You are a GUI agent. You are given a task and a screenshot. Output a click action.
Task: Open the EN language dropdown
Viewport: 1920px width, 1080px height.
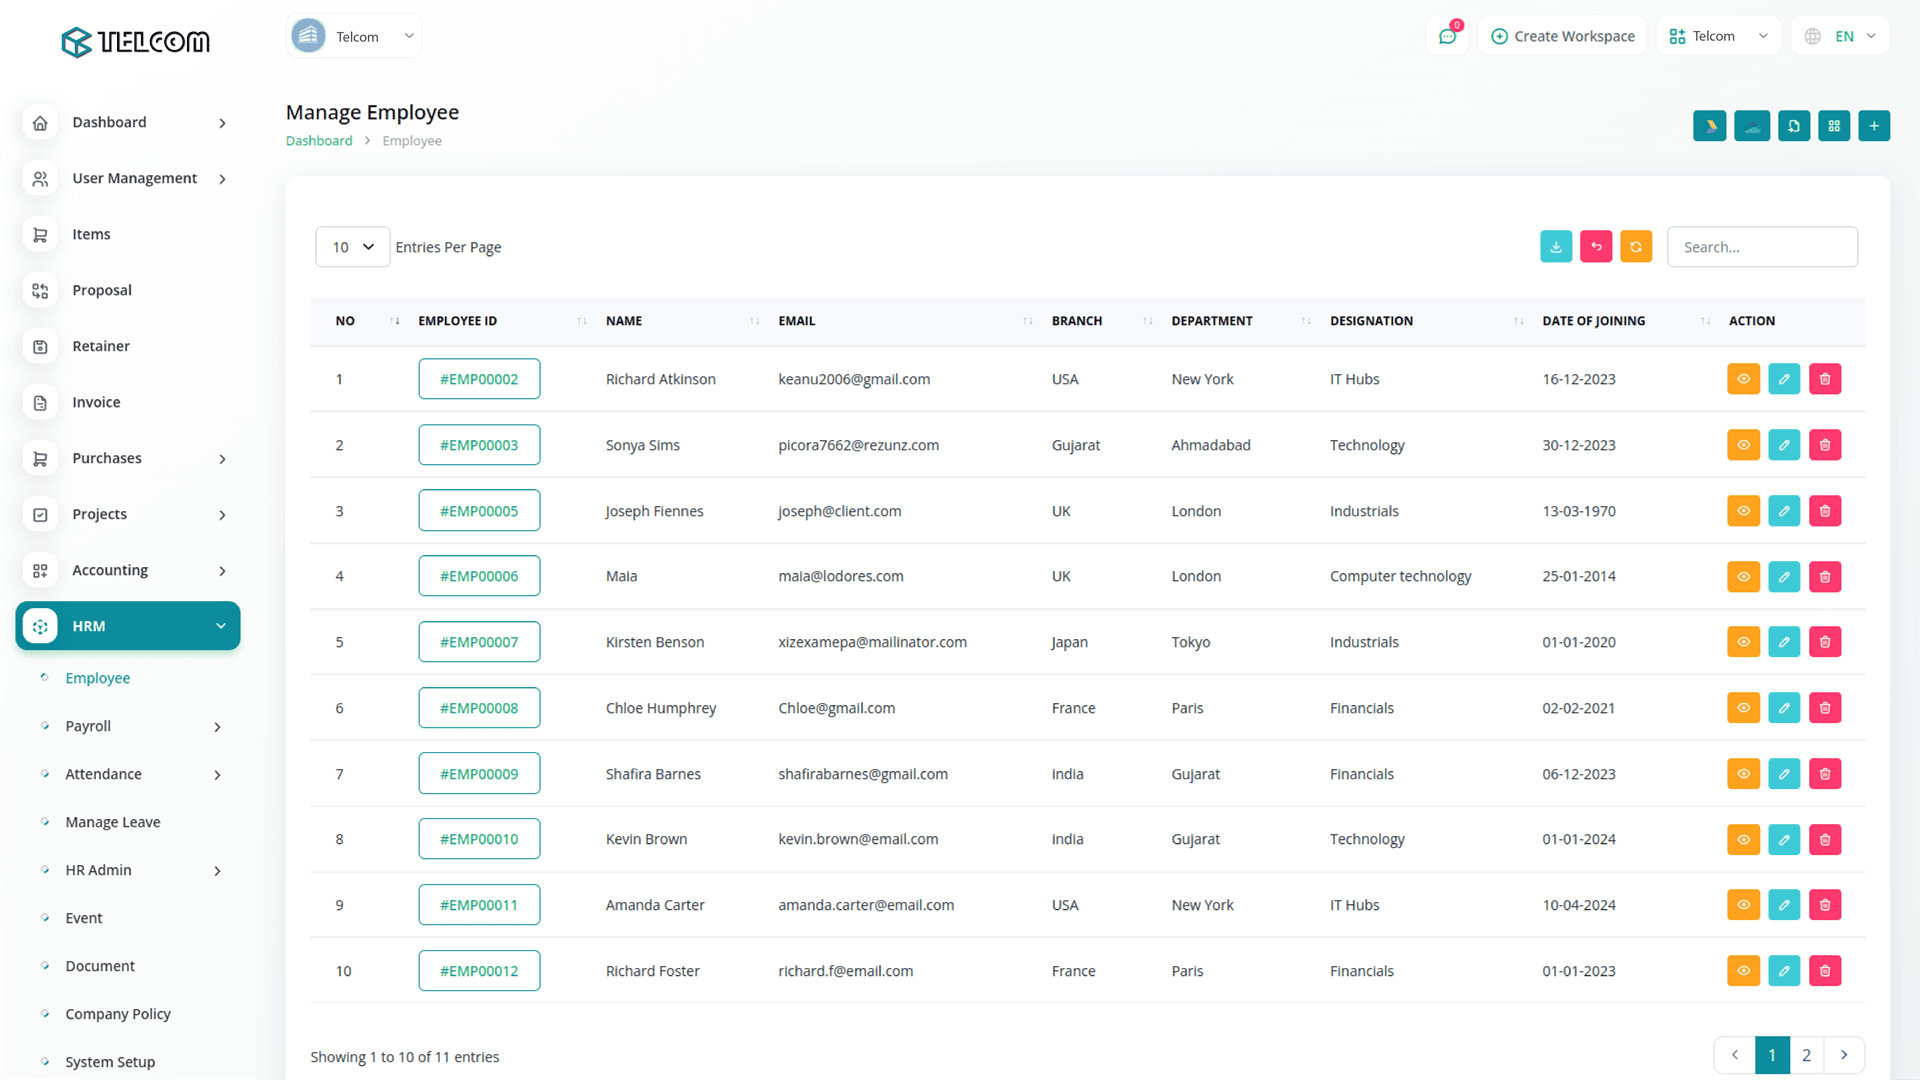point(1841,37)
